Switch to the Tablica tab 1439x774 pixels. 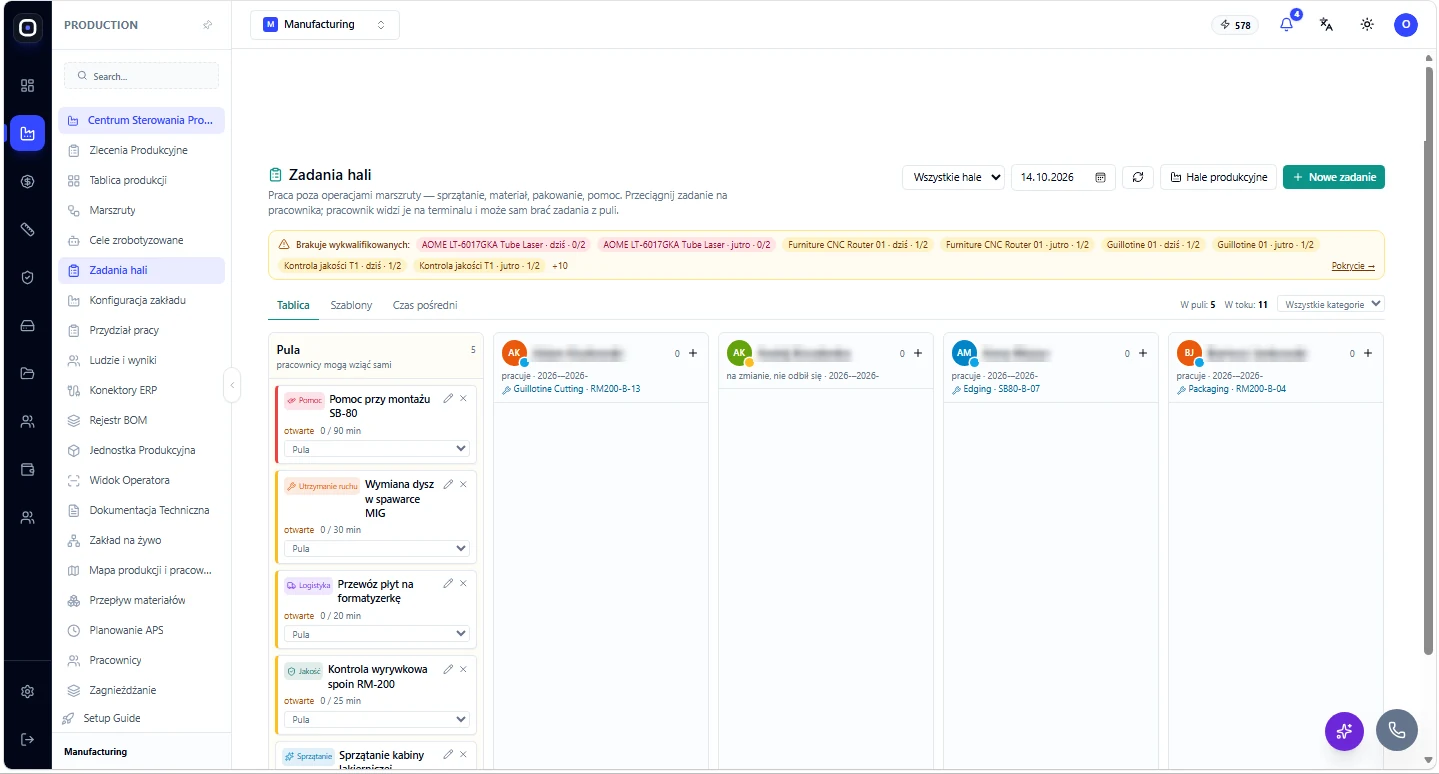click(293, 305)
